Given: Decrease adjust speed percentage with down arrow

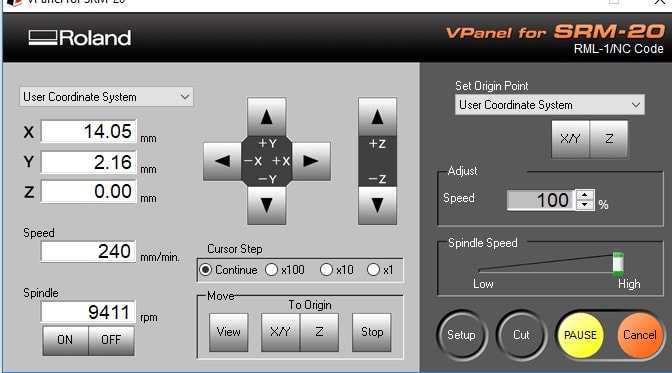Looking at the screenshot, I should (x=585, y=205).
